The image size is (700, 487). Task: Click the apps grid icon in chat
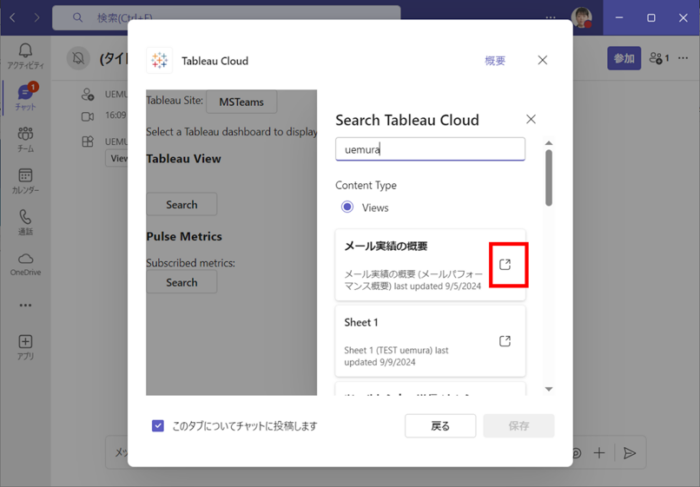[88, 142]
